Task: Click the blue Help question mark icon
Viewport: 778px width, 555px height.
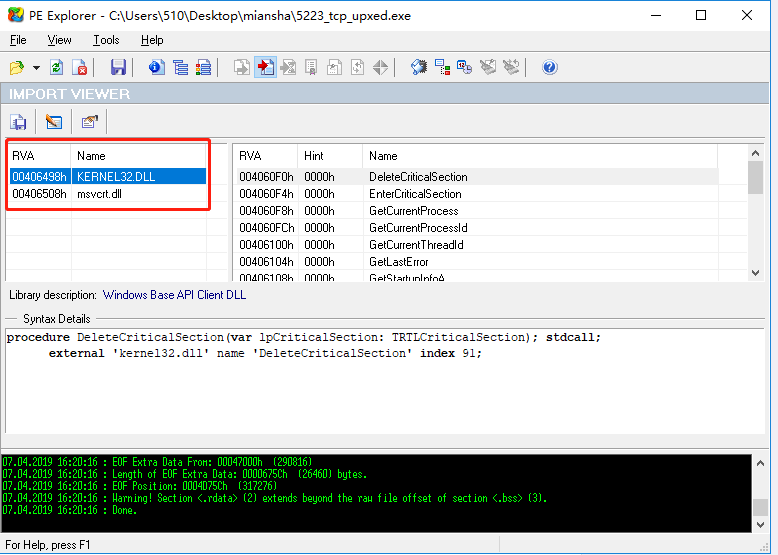Action: click(x=550, y=67)
